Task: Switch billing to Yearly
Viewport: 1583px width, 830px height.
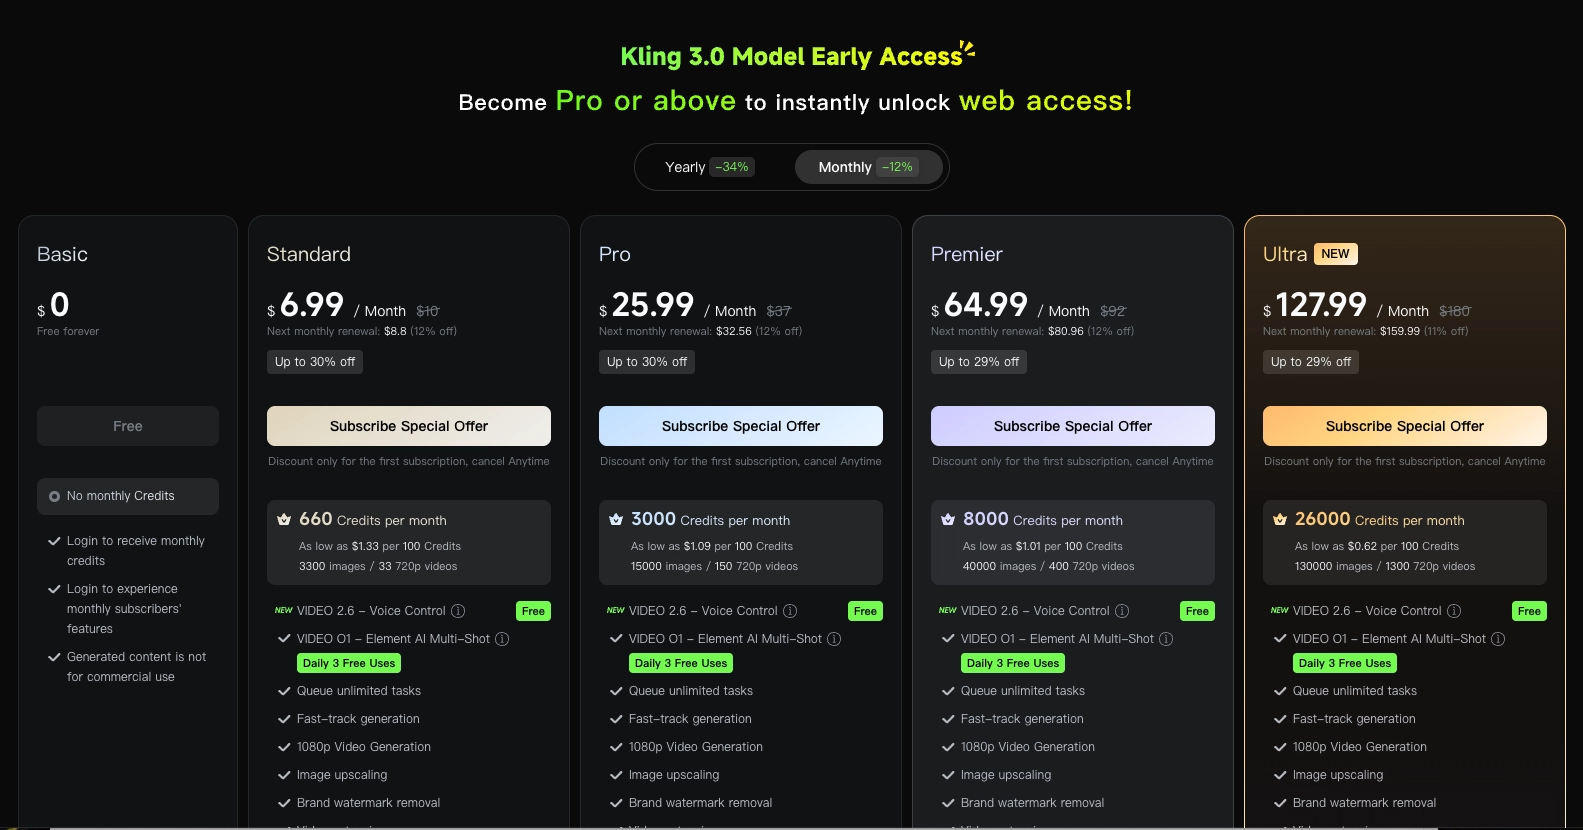Action: (710, 167)
